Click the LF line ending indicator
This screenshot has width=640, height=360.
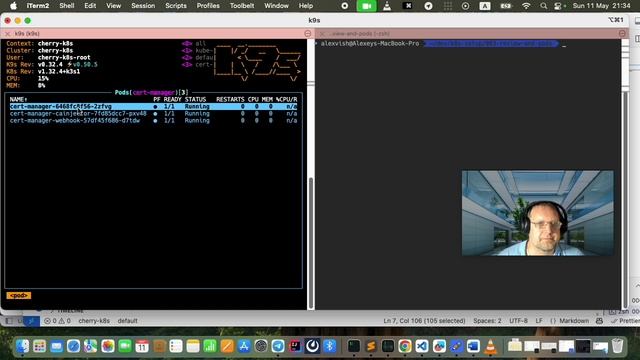pyautogui.click(x=539, y=321)
